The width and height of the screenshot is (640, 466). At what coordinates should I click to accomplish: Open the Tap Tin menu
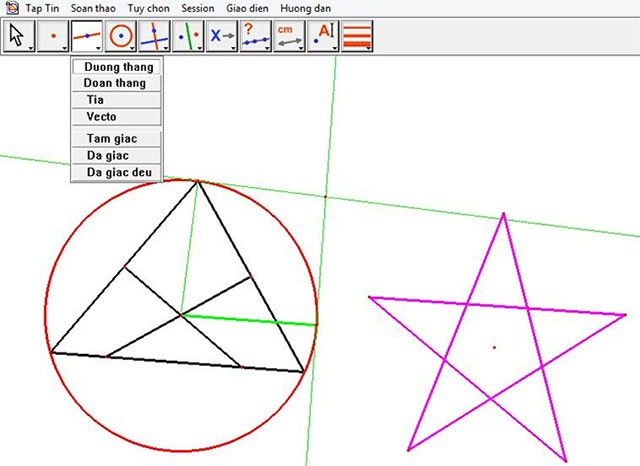coord(40,8)
